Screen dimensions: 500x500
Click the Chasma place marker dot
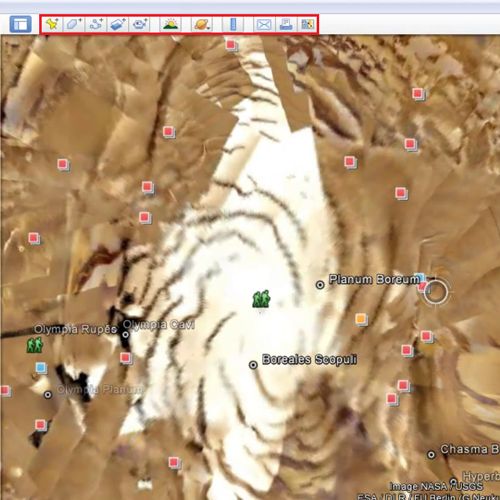pos(431,454)
